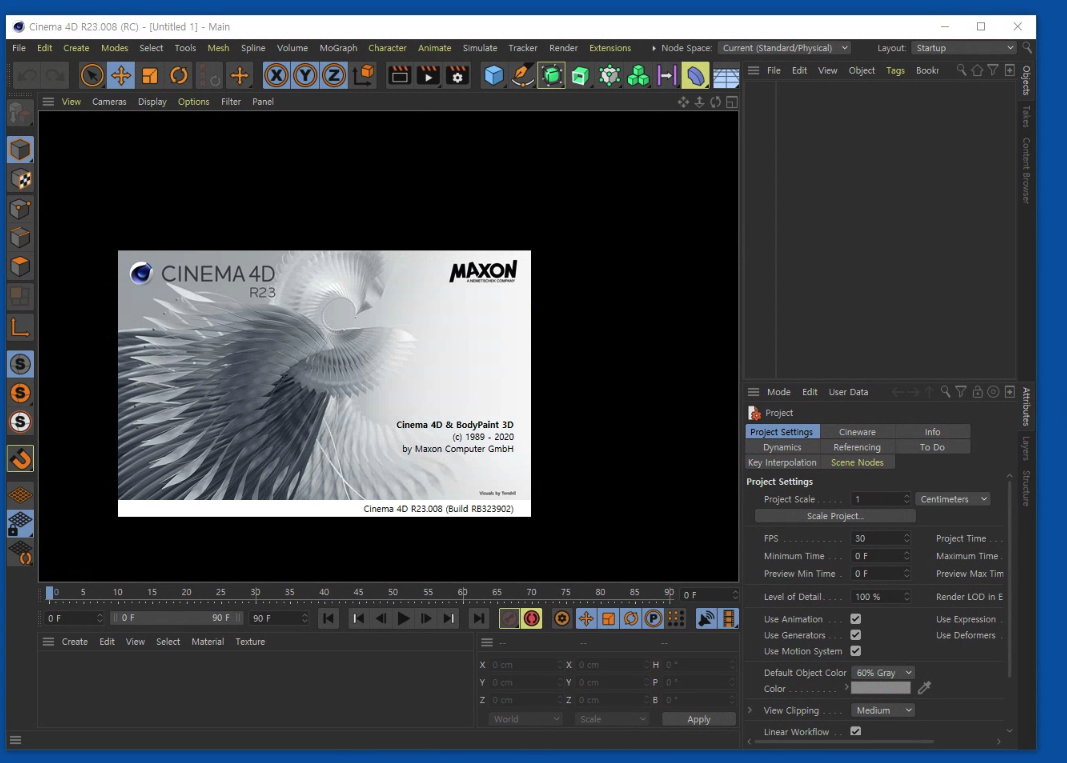This screenshot has height=763, width=1067.
Task: Open the World coordinate dropdown
Action: (525, 719)
